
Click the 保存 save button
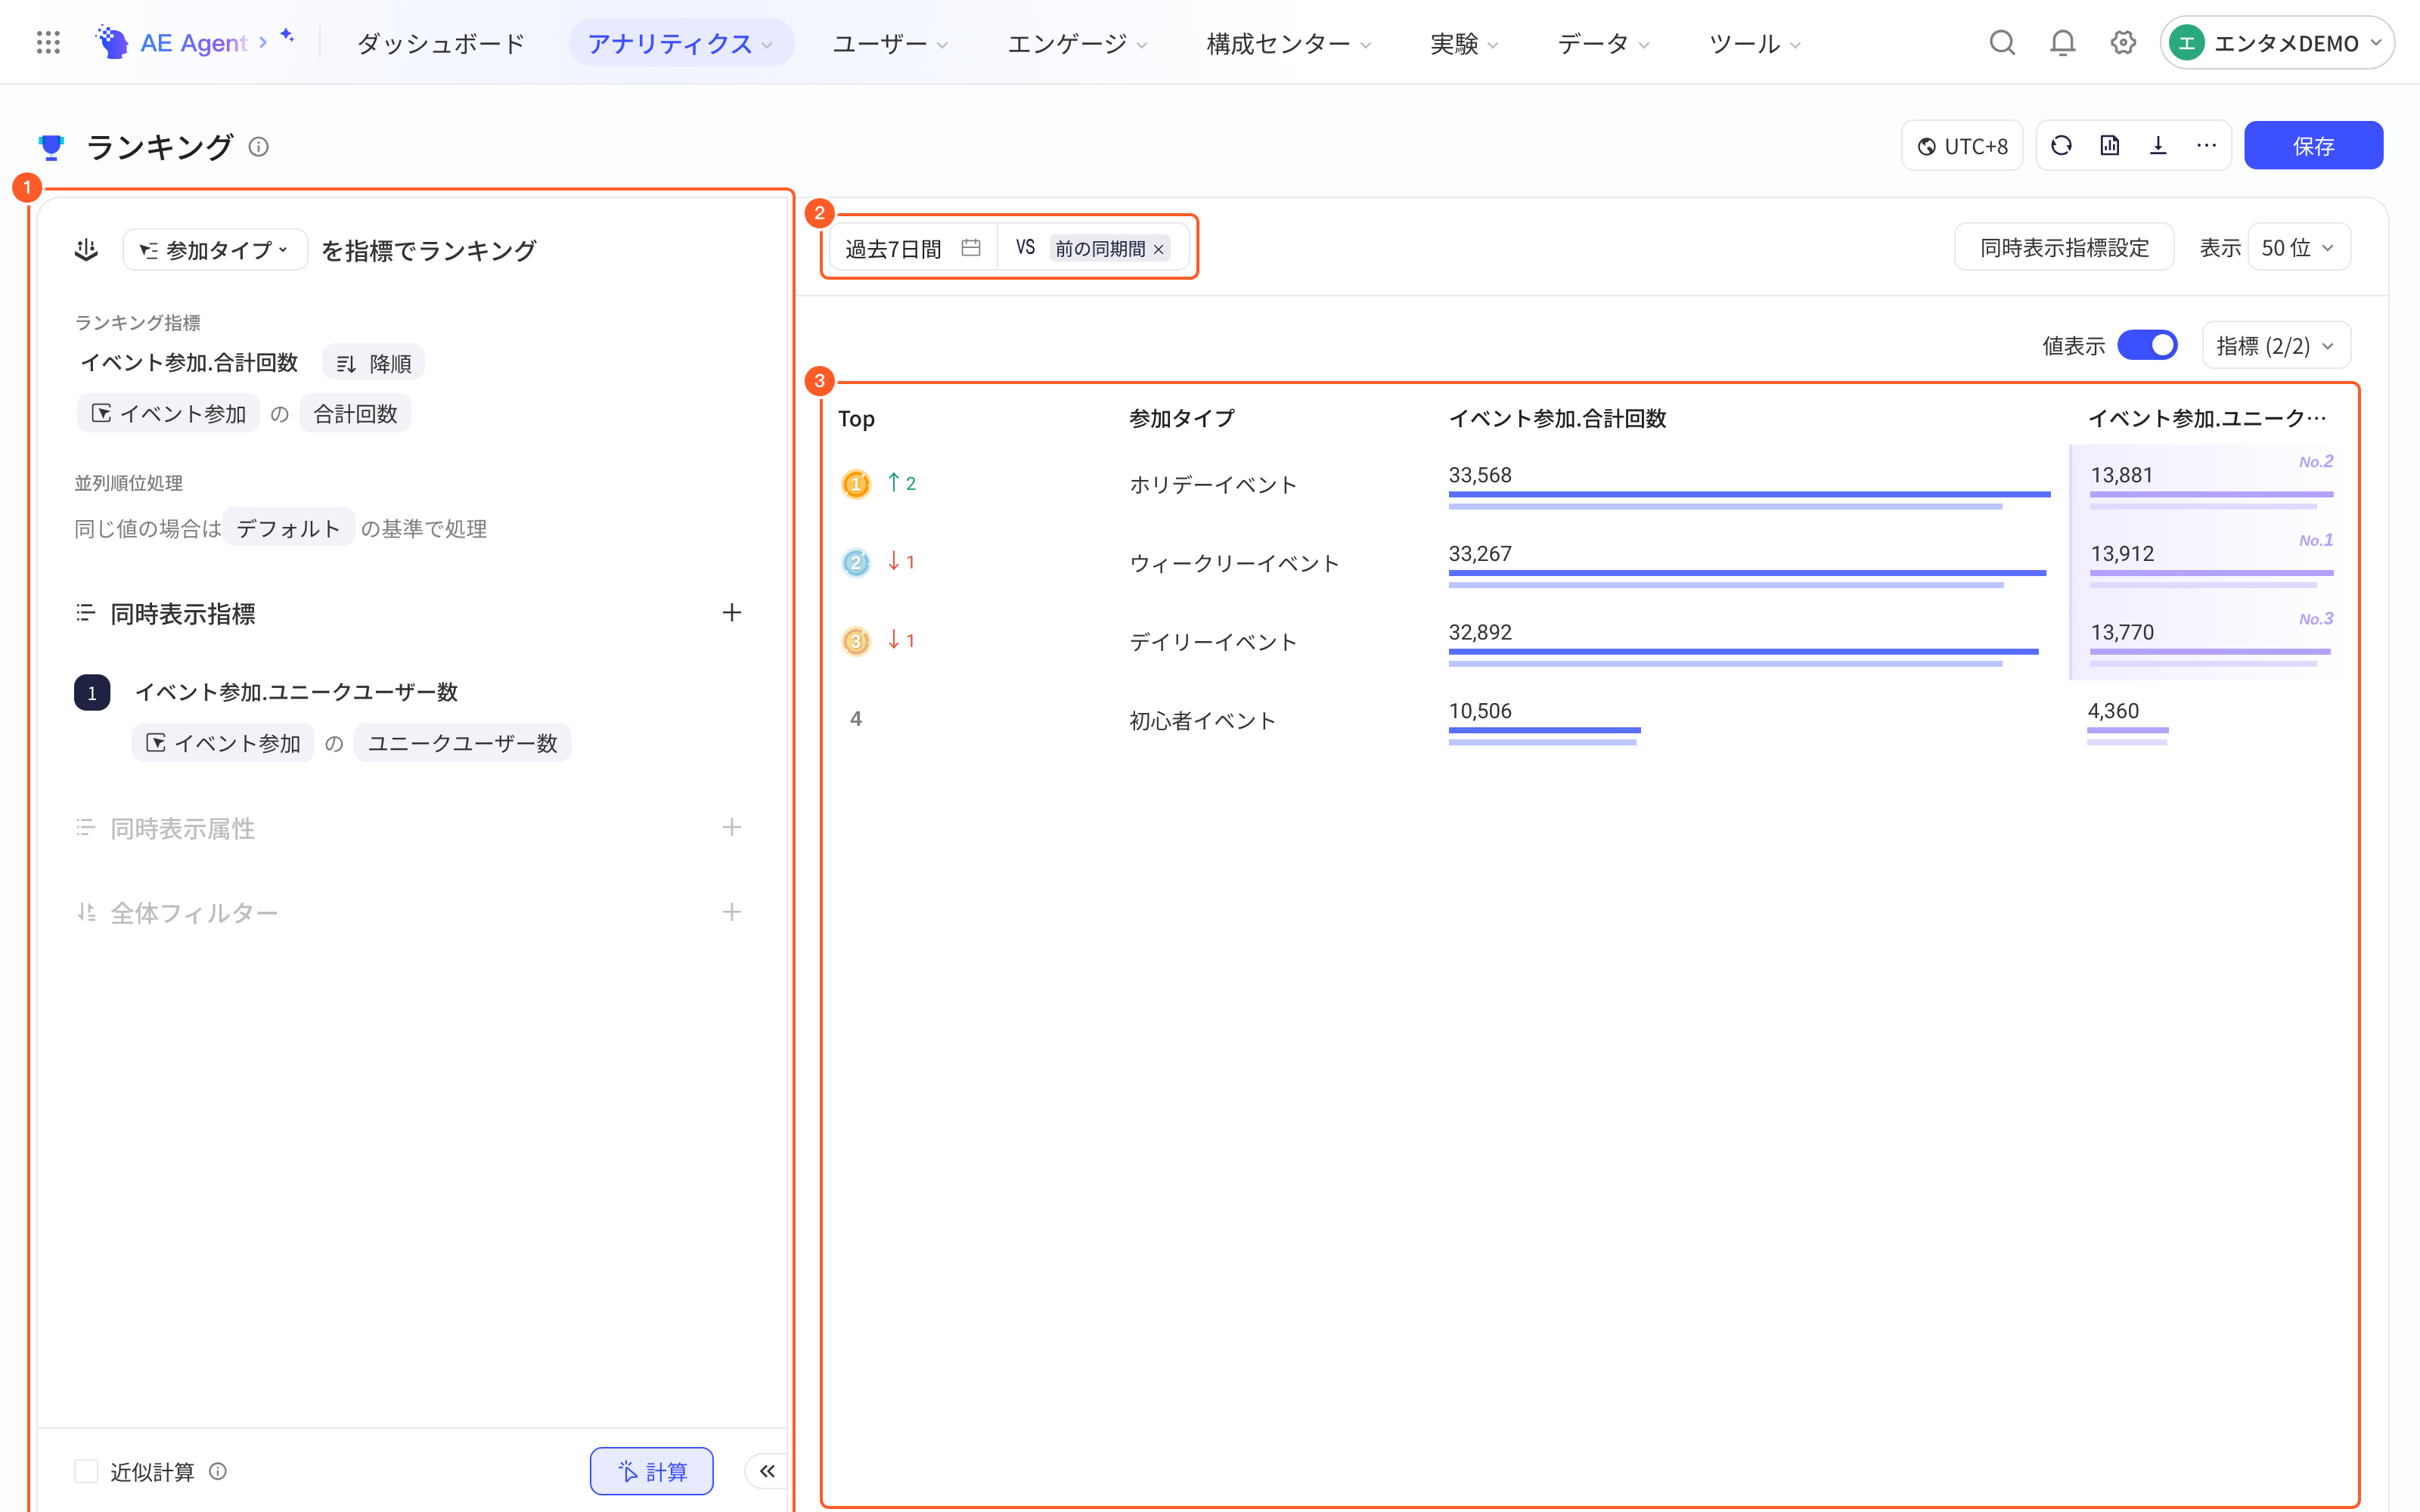[x=2313, y=146]
